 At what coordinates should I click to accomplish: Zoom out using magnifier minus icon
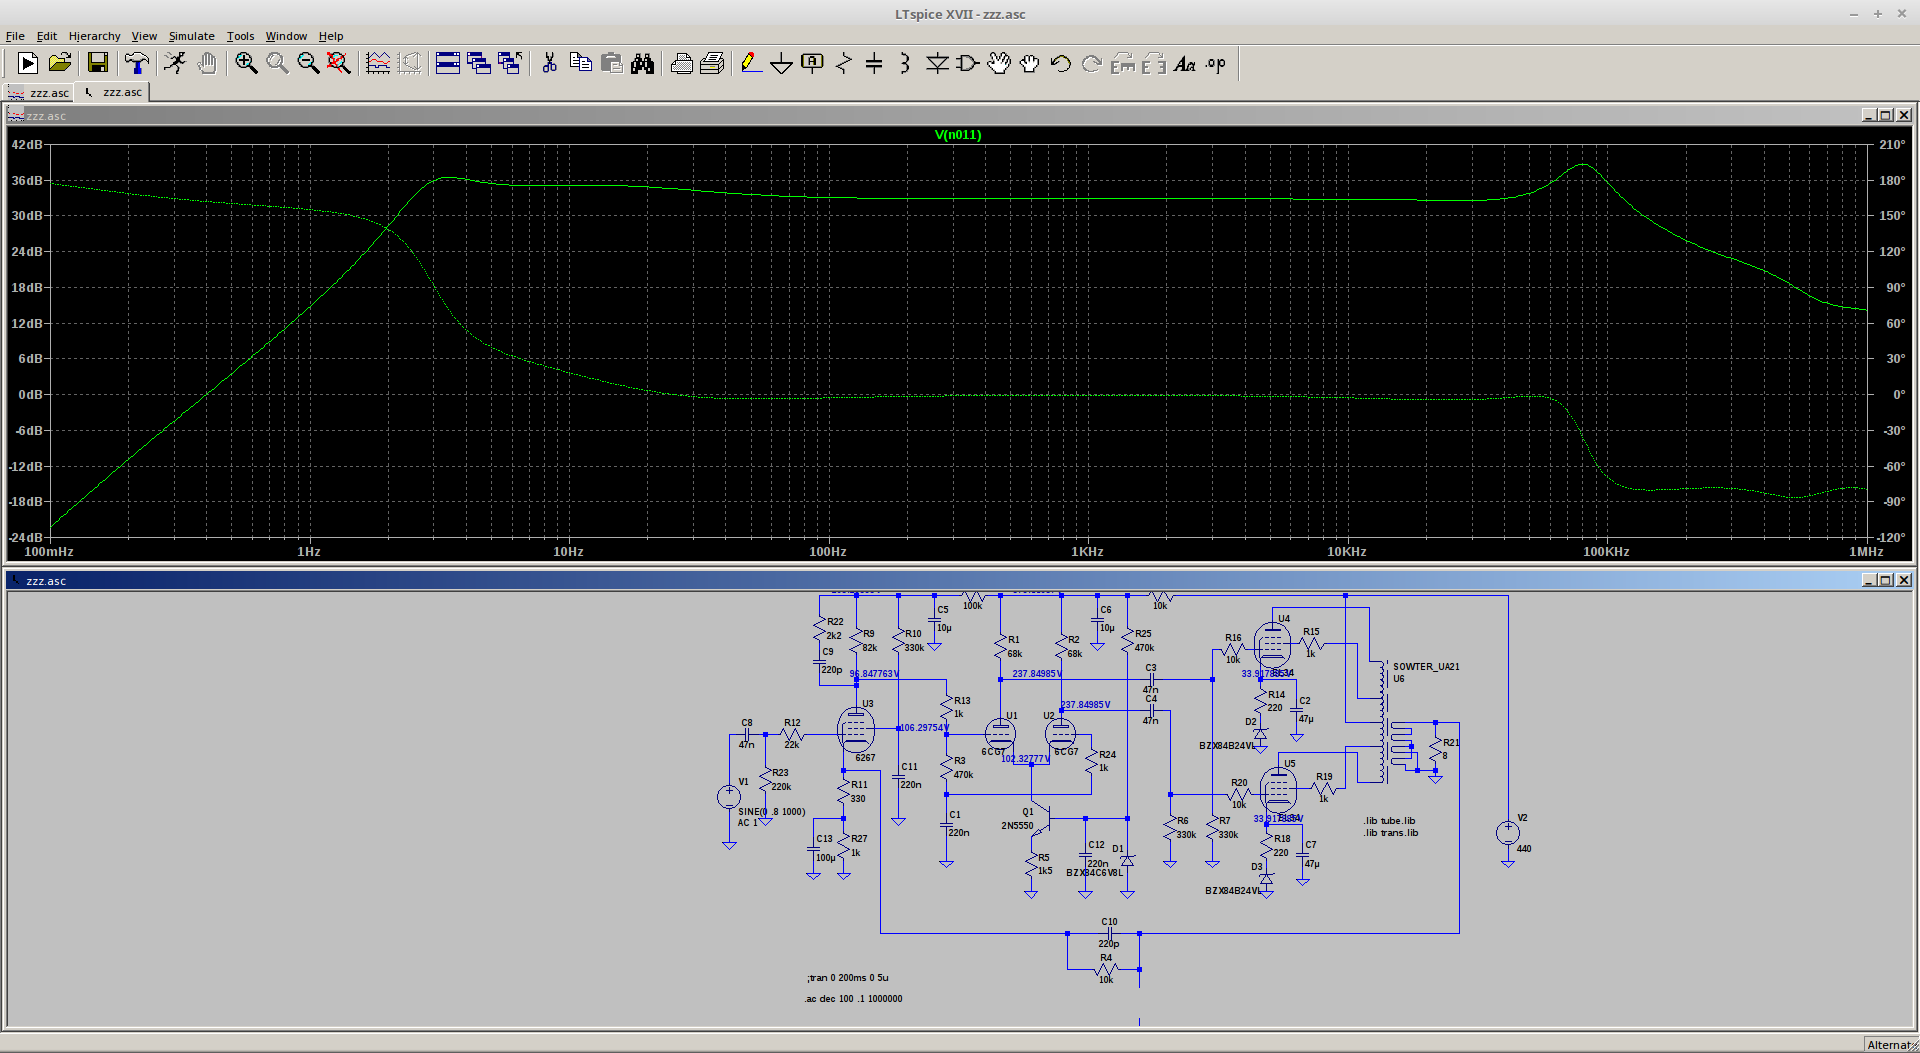tap(308, 63)
